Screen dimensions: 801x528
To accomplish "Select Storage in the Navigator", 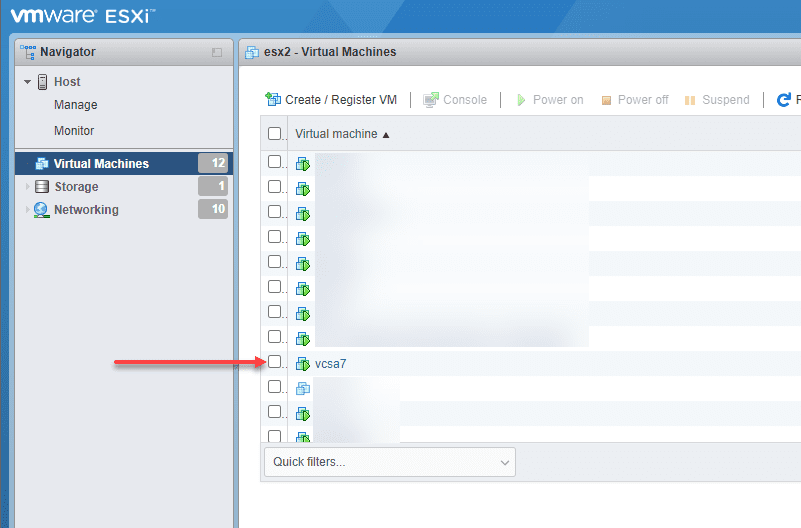I will point(124,186).
